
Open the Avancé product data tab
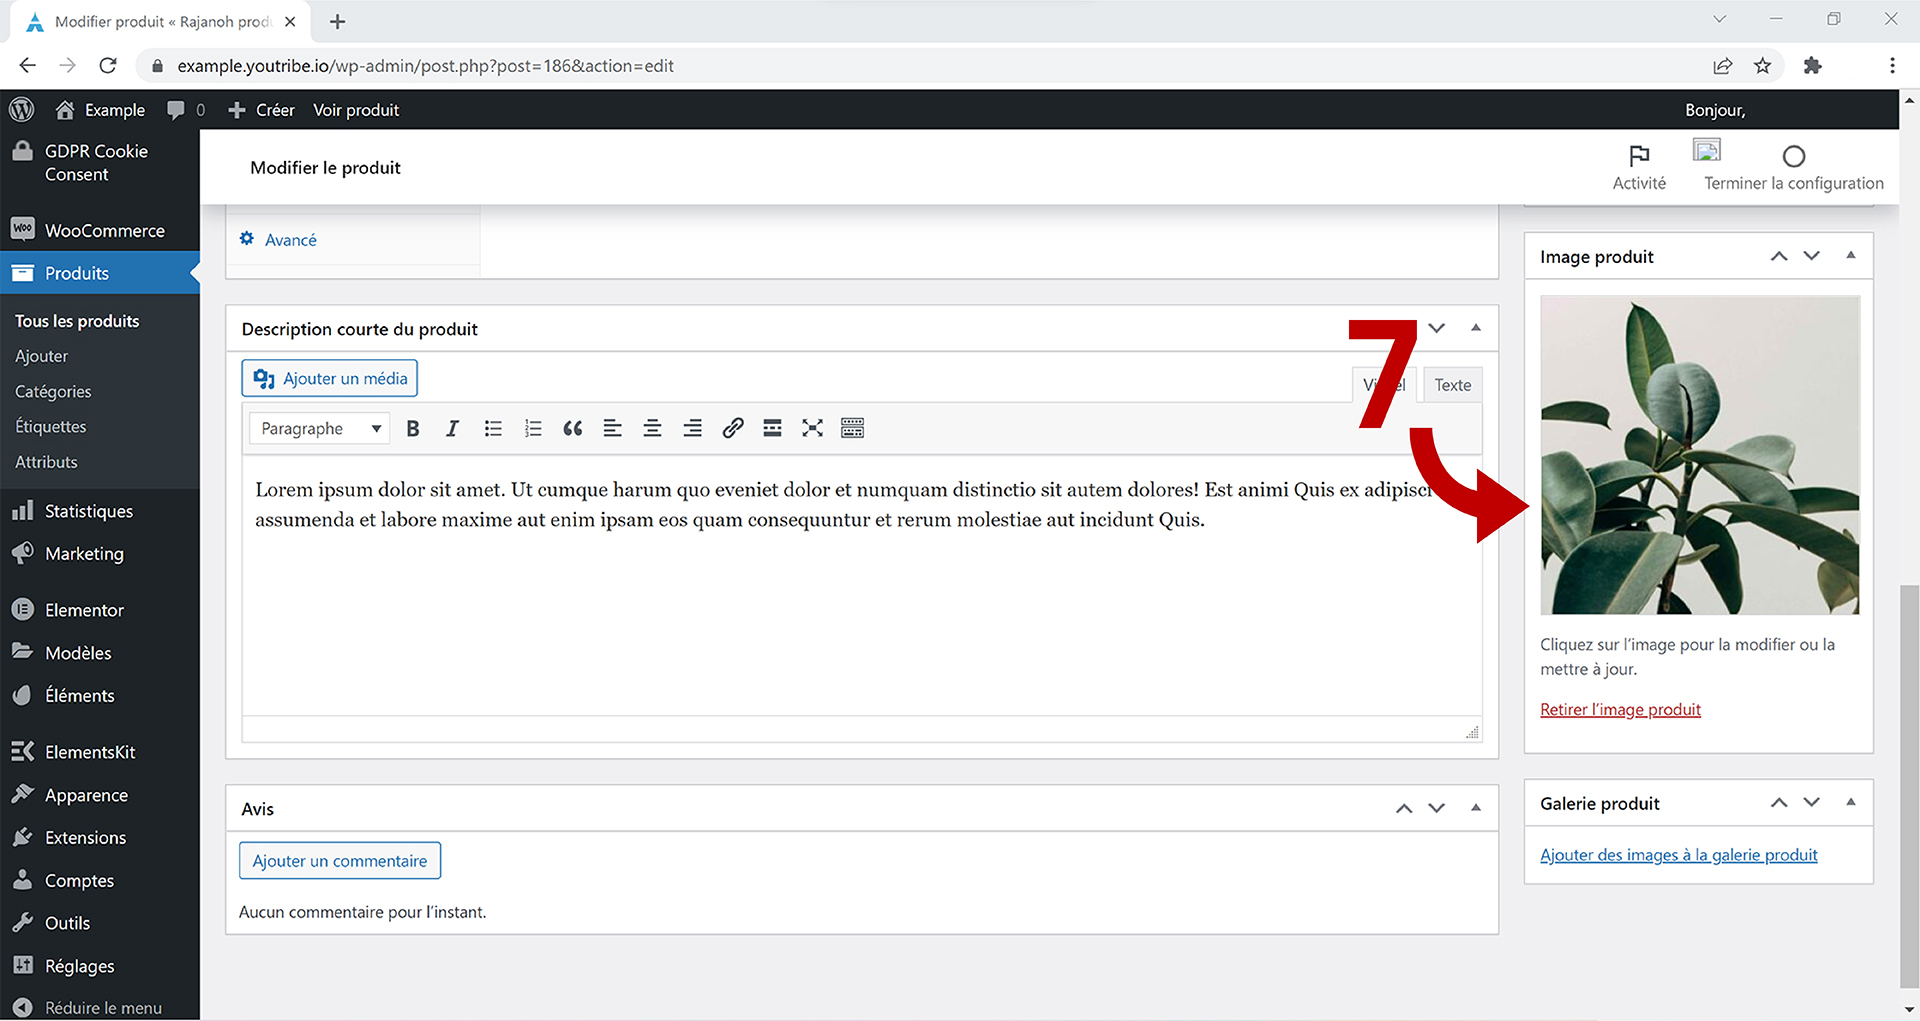290,239
